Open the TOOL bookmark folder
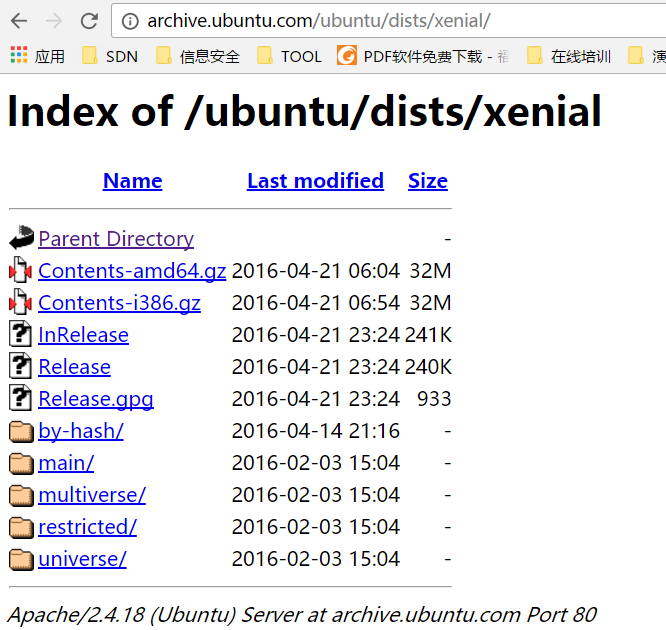The height and width of the screenshot is (630, 666). tap(289, 56)
